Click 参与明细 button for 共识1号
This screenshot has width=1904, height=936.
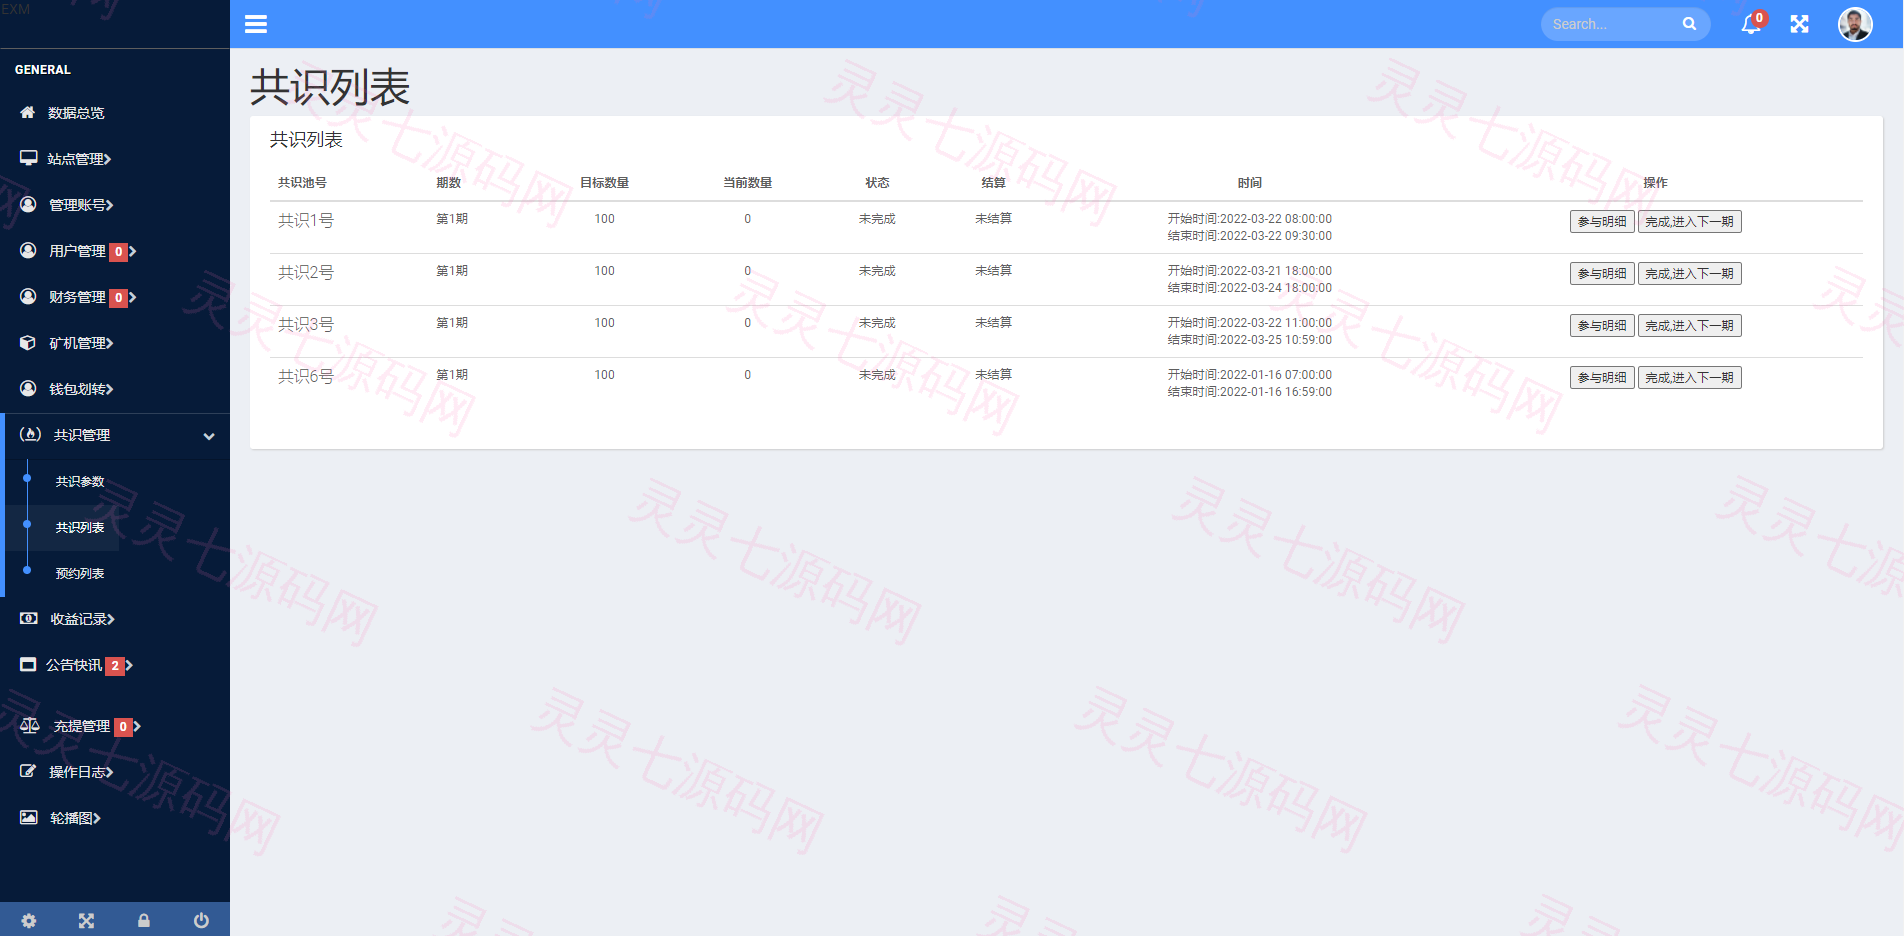click(x=1602, y=221)
